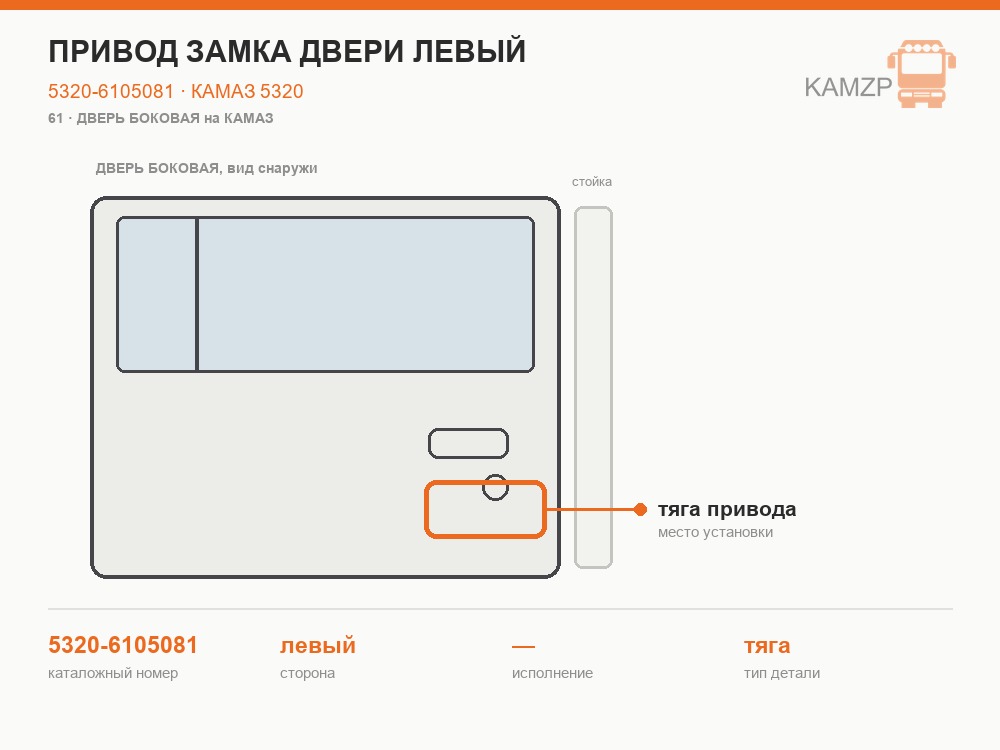Click the orange highlighted installation area
The width and height of the screenshot is (1000, 750).
(x=485, y=510)
